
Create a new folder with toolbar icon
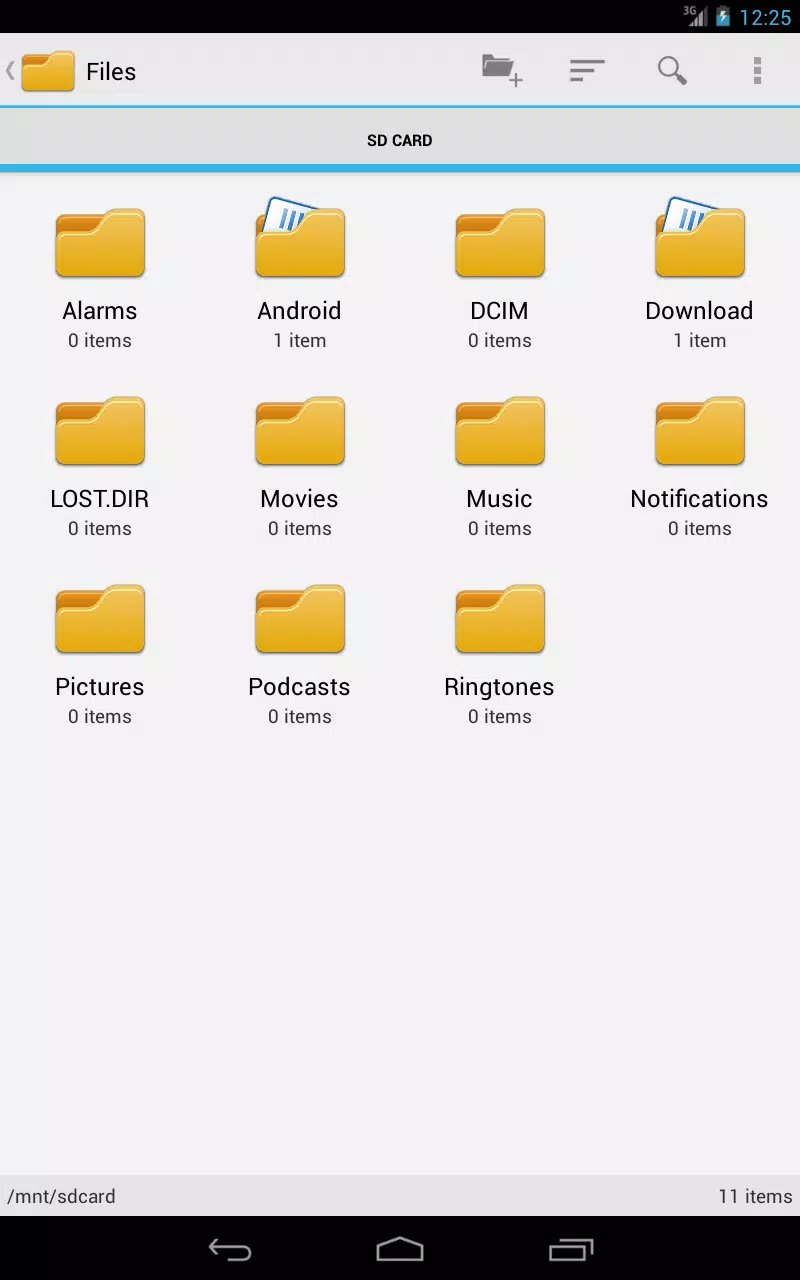[x=502, y=71]
